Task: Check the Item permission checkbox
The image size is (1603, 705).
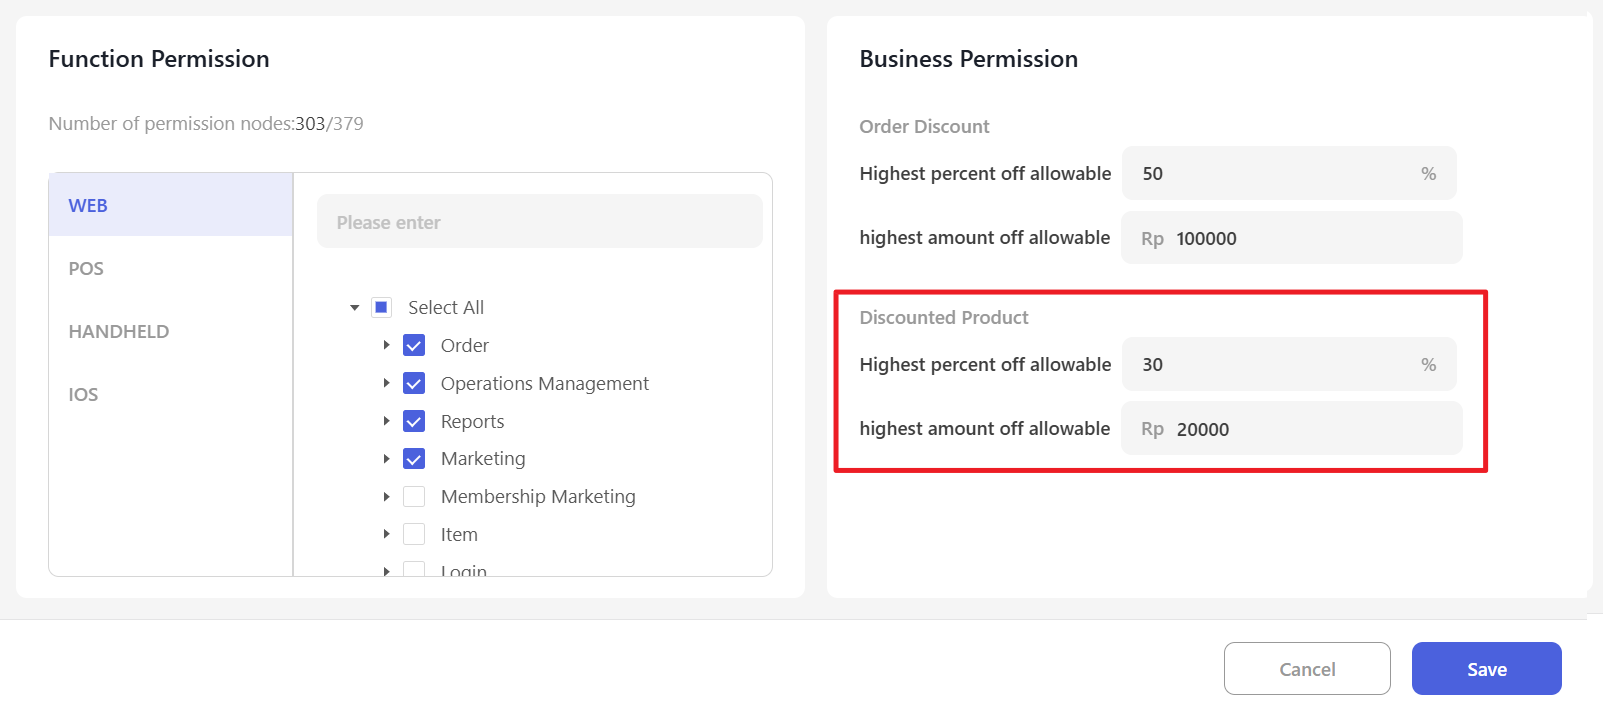Action: pyautogui.click(x=414, y=535)
